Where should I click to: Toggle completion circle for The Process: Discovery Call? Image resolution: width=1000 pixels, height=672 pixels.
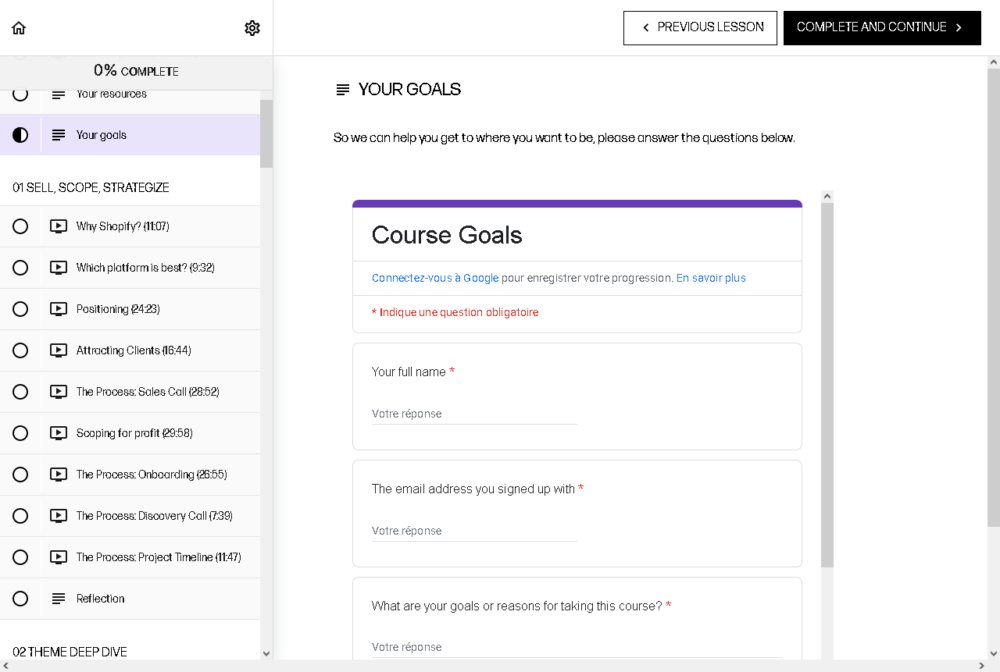tap(20, 516)
